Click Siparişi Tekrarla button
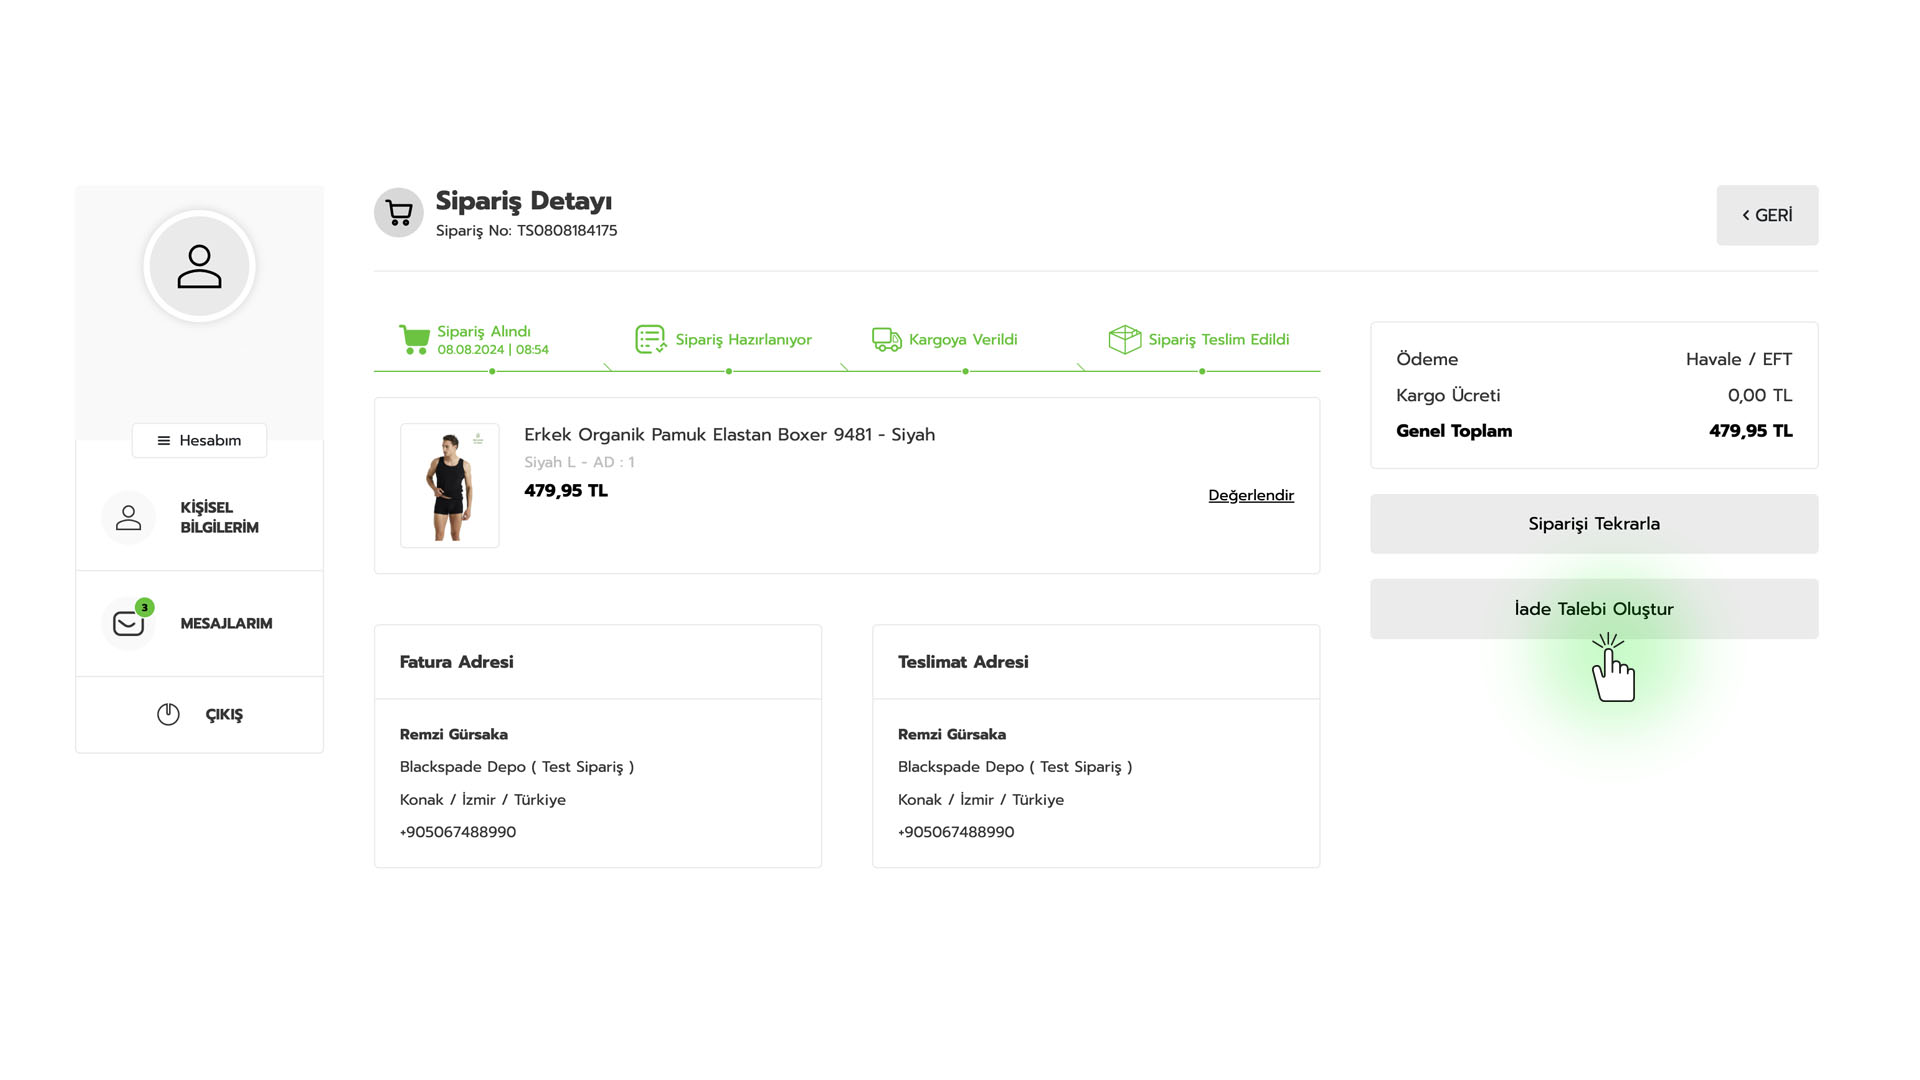1920x1080 pixels. coord(1593,524)
